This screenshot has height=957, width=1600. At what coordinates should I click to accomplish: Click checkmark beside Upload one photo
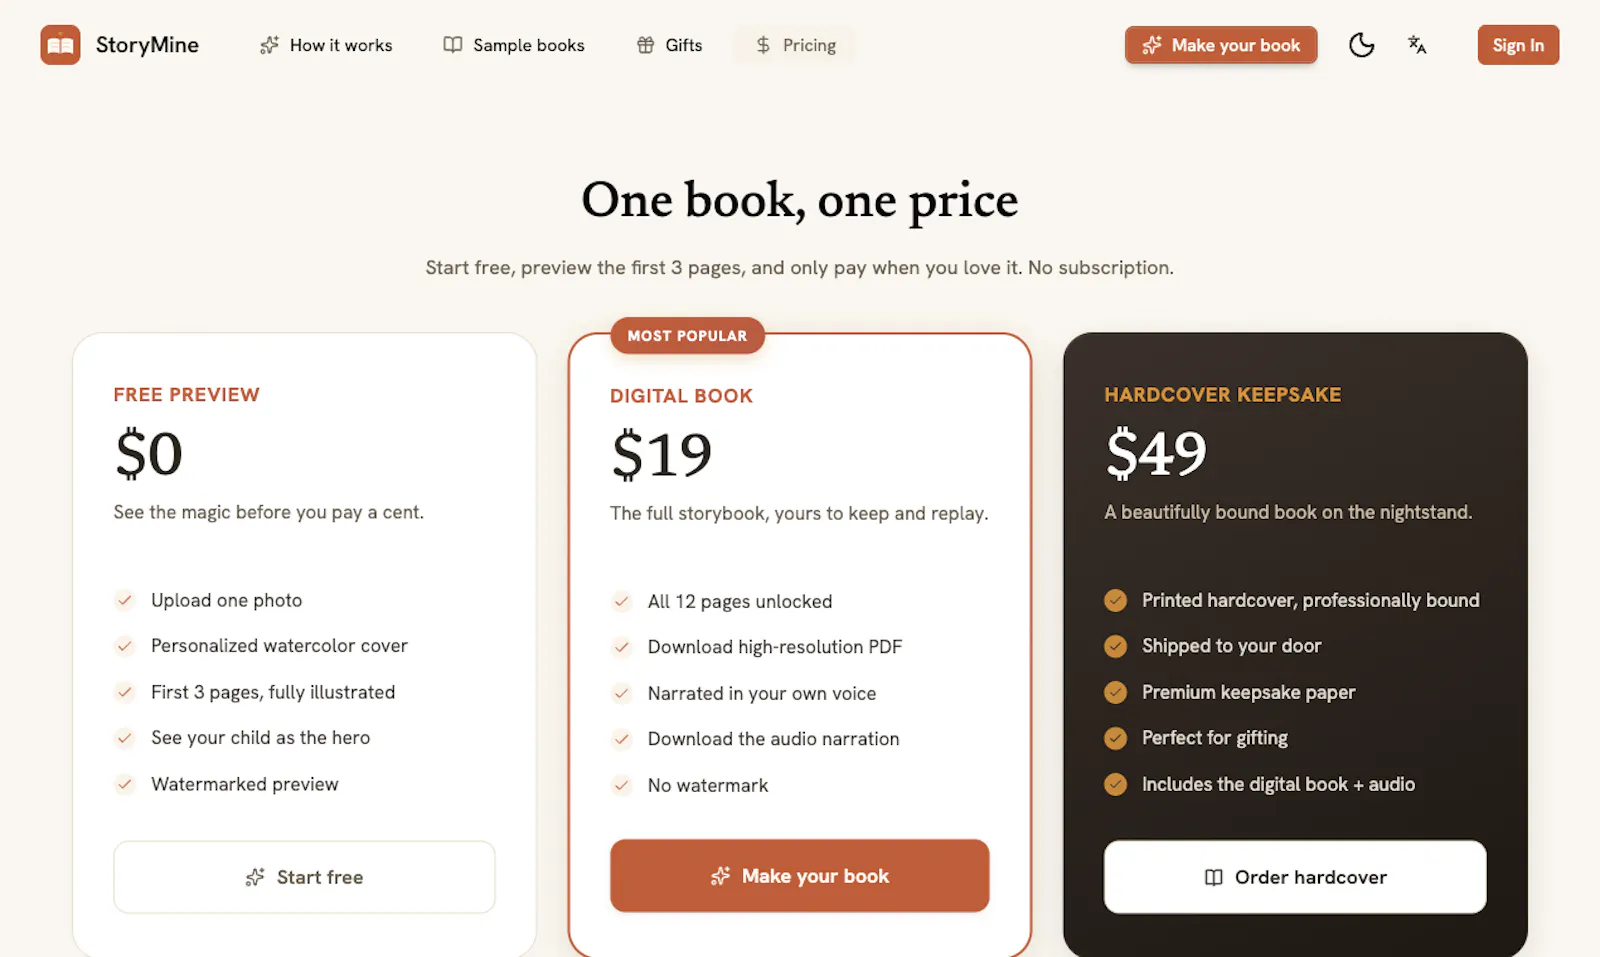click(x=124, y=600)
